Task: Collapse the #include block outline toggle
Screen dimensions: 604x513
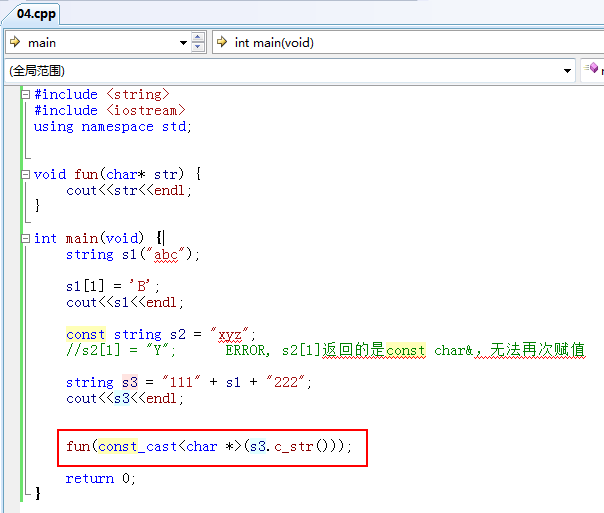Action: (25, 94)
